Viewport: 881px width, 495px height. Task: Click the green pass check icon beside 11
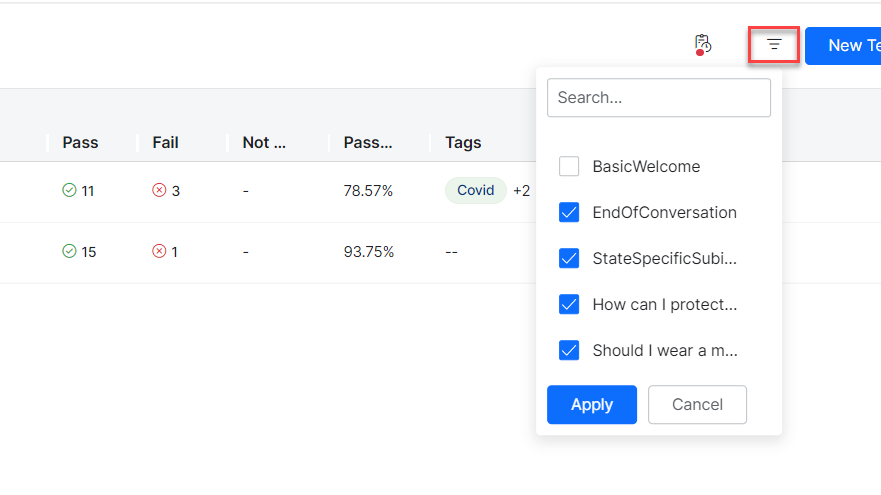pos(69,190)
